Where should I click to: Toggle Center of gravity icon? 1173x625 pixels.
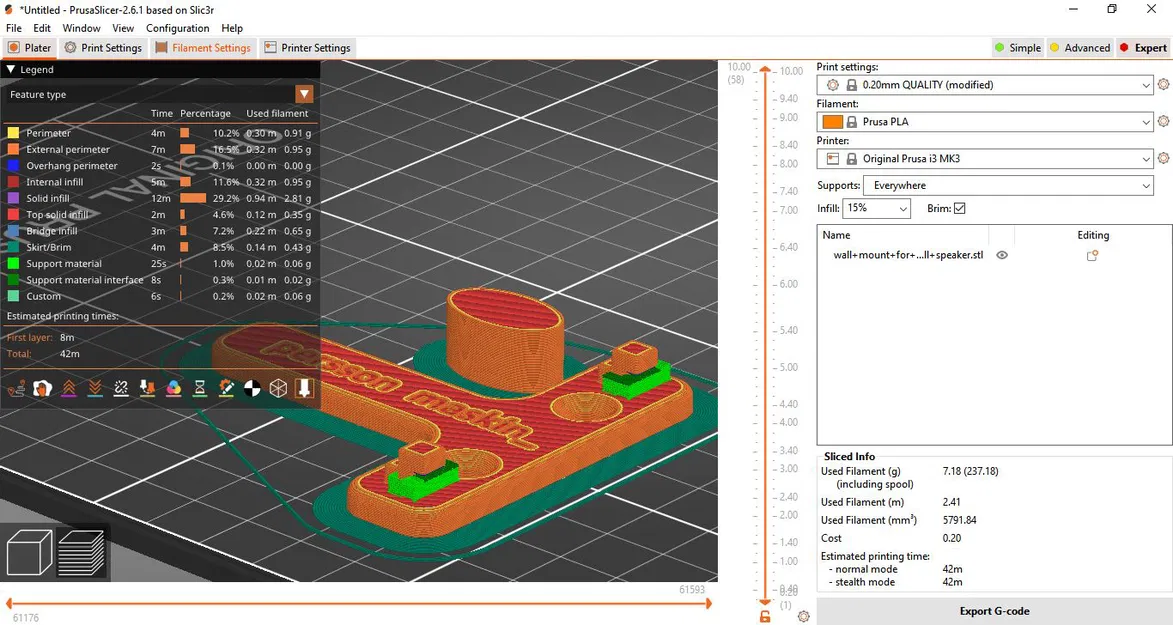(x=252, y=388)
